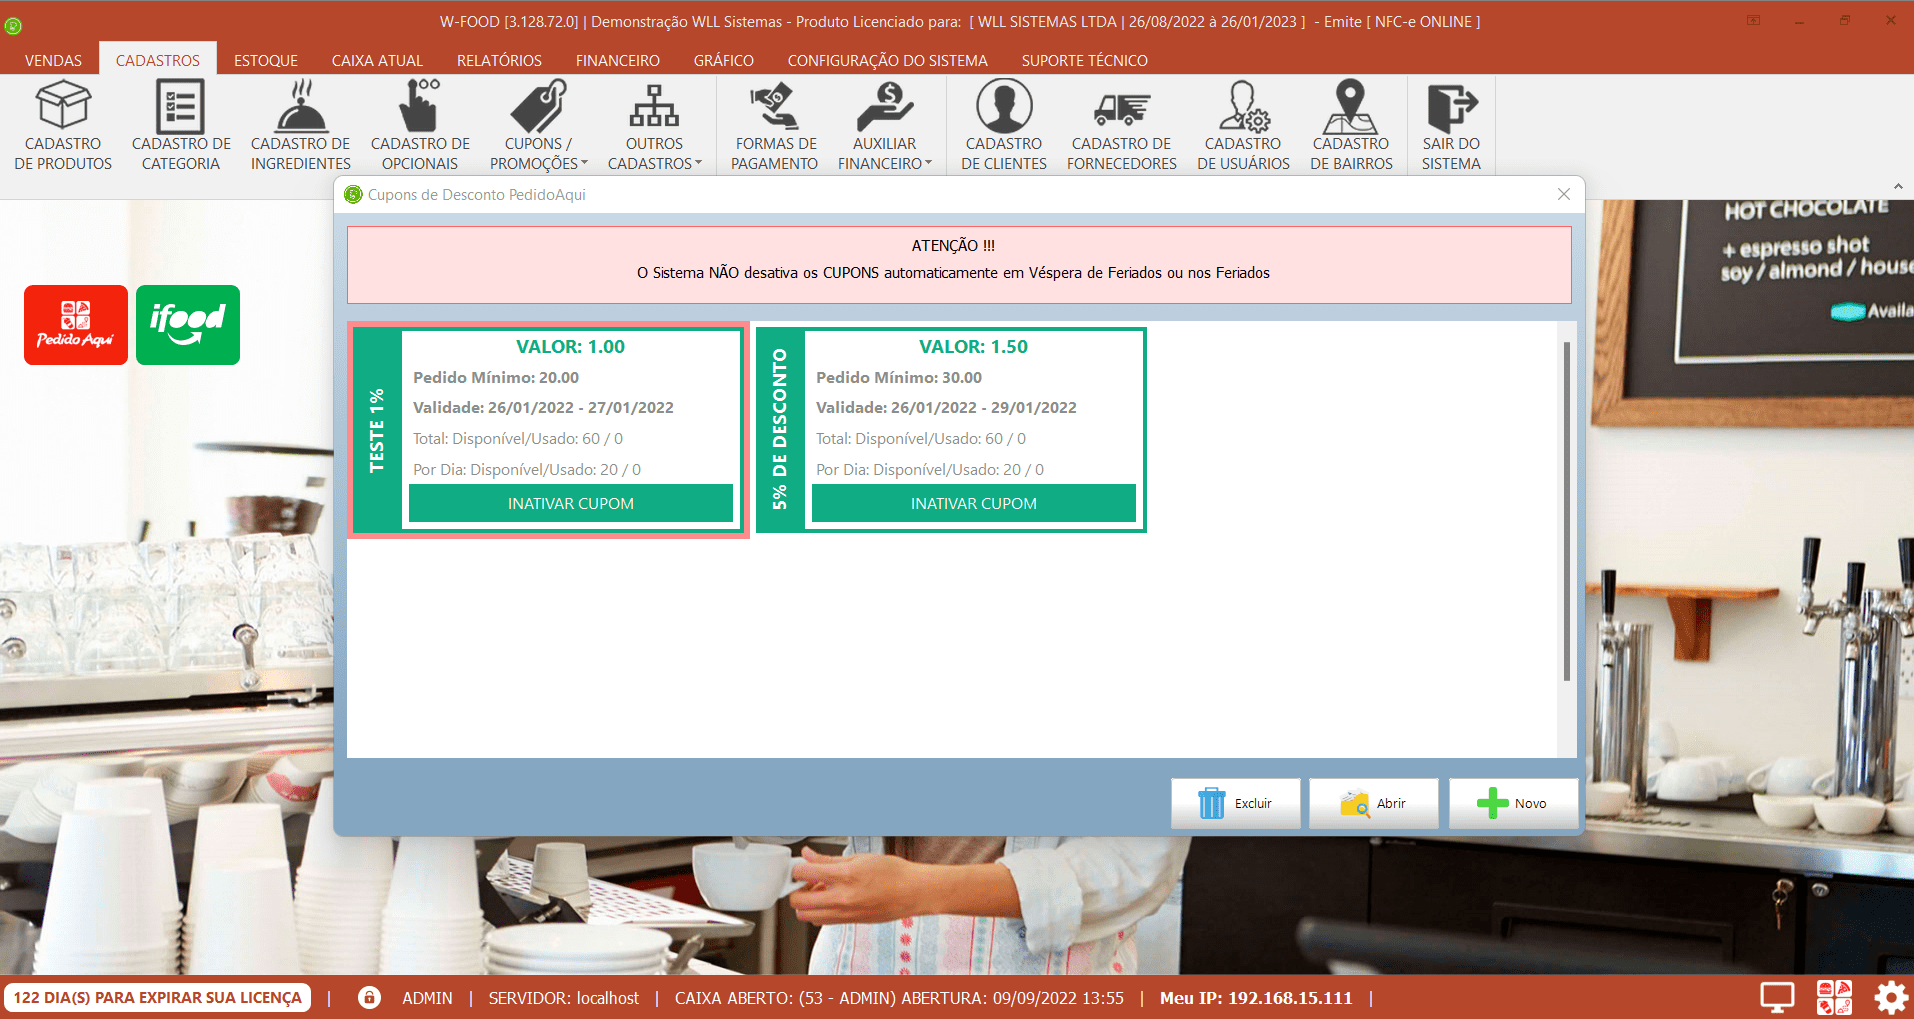Collapse the ribbon with the chevron
This screenshot has height=1019, width=1914.
(1898, 186)
